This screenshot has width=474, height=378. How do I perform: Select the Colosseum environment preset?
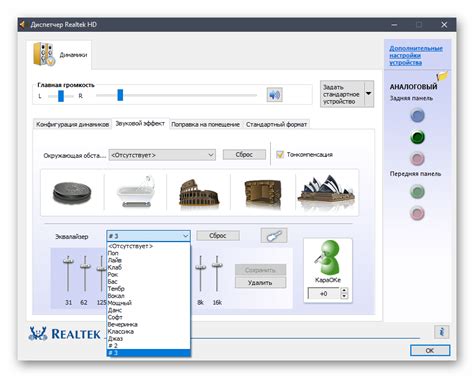(199, 193)
